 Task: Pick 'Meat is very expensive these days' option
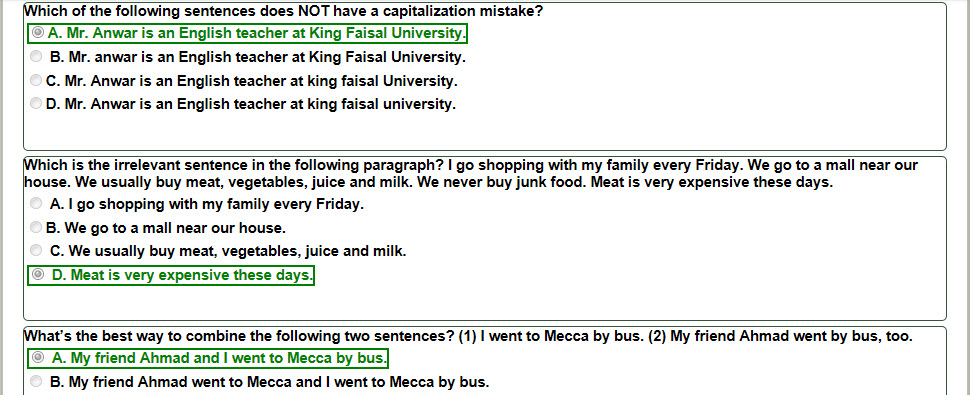click(38, 274)
